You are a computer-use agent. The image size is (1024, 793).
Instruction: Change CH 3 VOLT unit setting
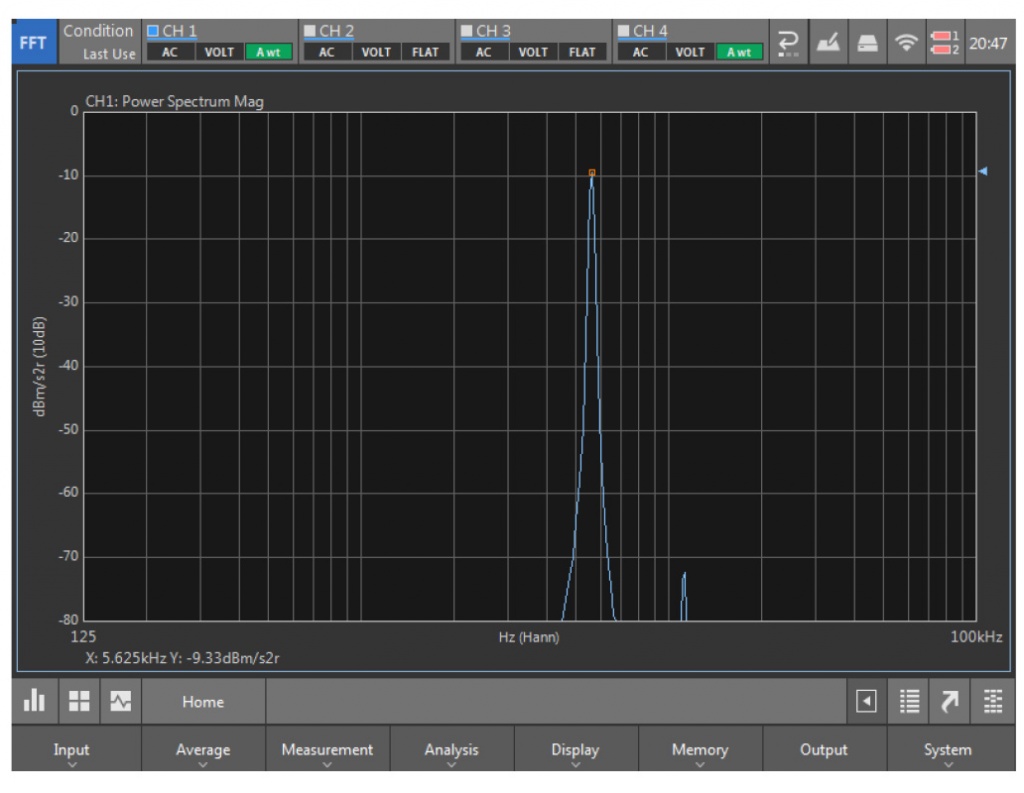[x=533, y=52]
